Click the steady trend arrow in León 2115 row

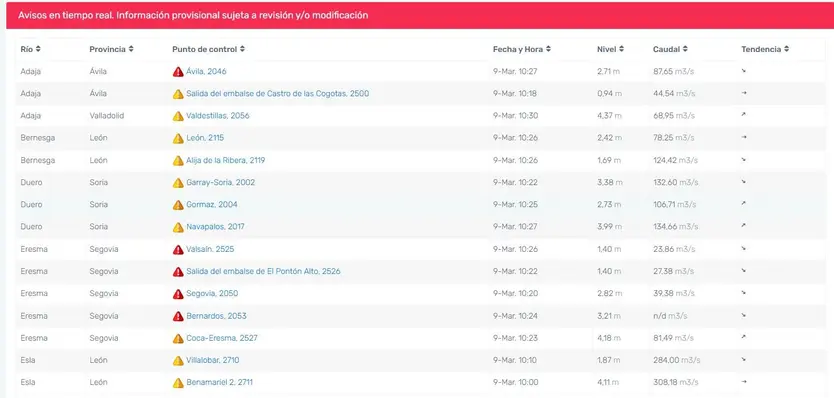pyautogui.click(x=744, y=137)
